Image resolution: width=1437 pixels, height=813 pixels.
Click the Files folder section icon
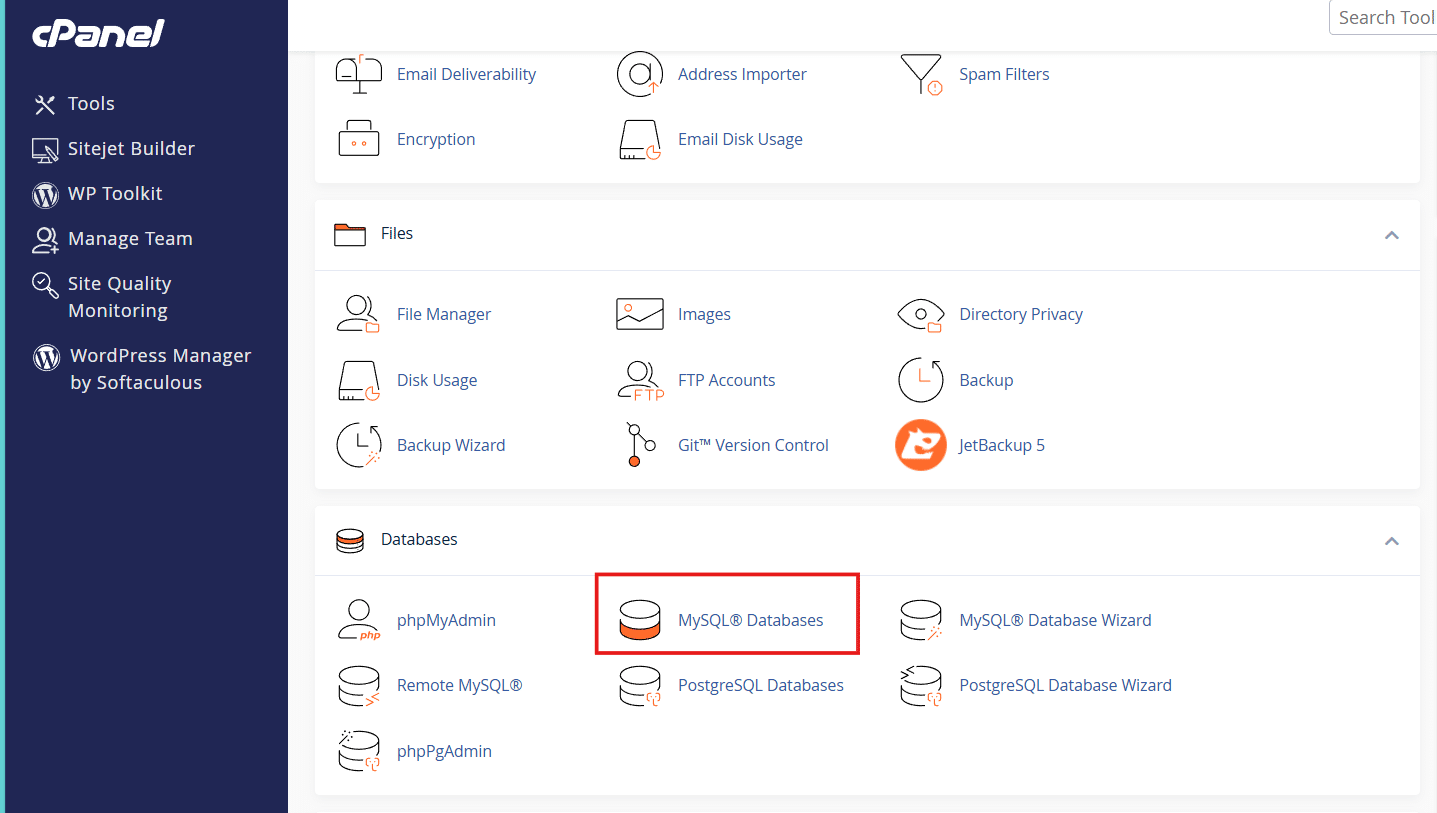[350, 234]
